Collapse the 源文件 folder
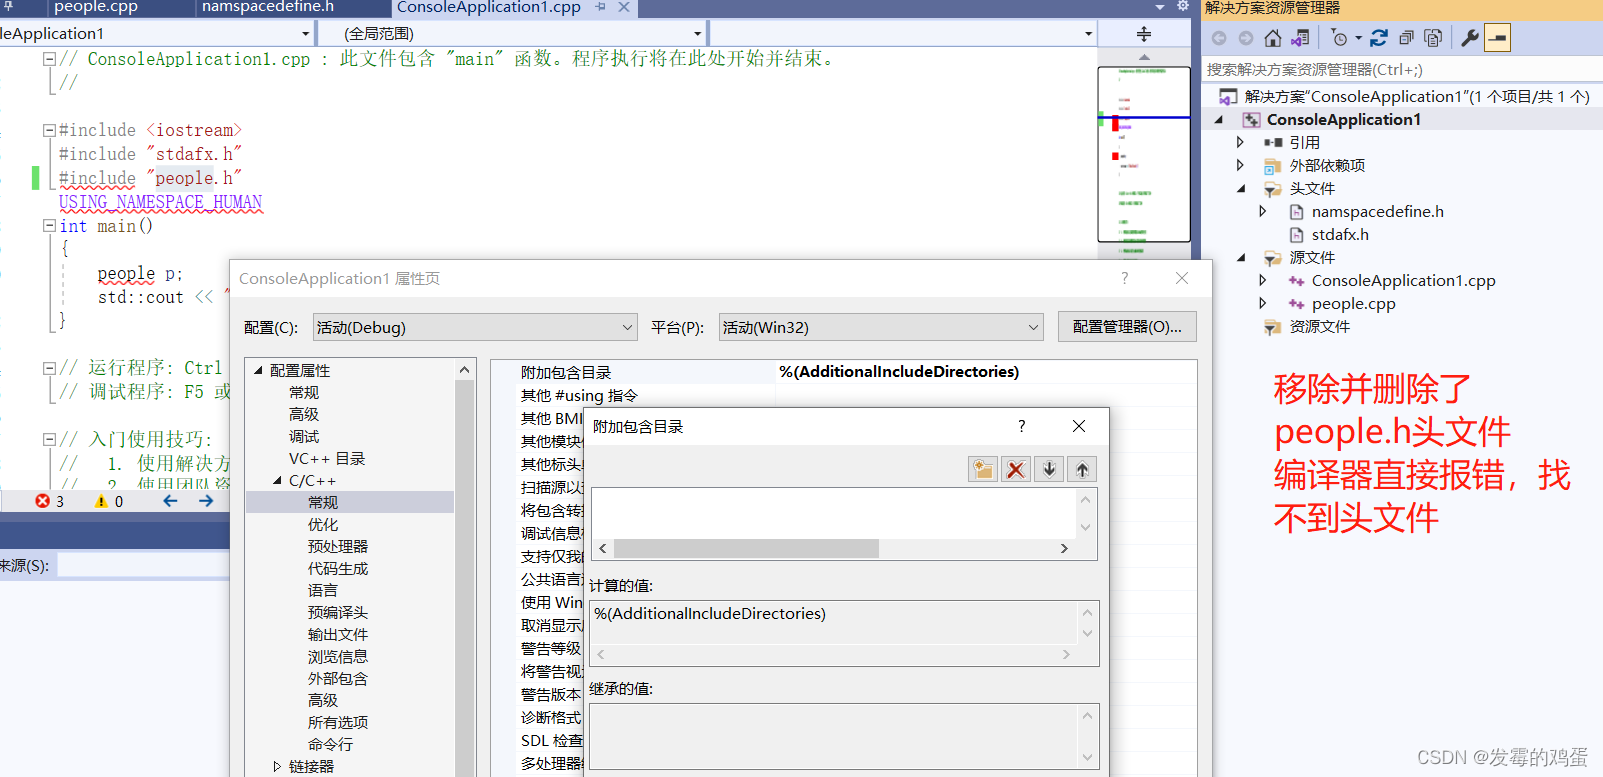 1241,257
